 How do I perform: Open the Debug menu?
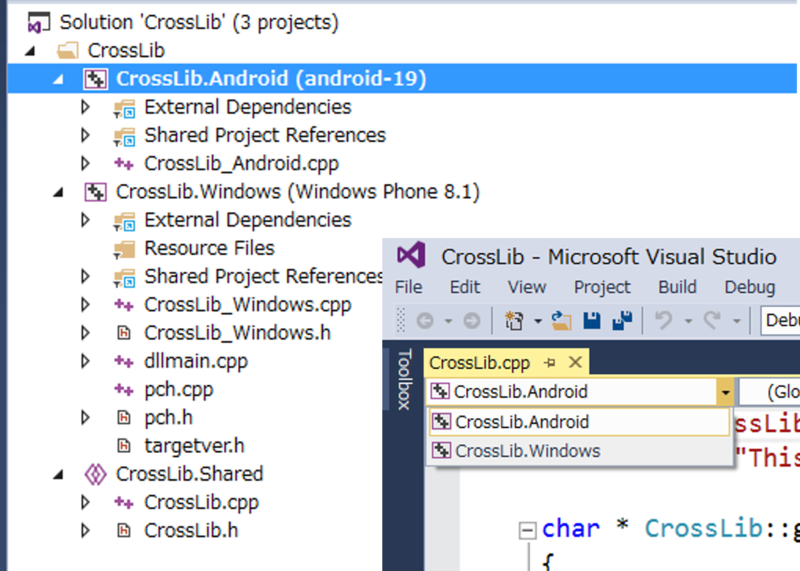[749, 287]
